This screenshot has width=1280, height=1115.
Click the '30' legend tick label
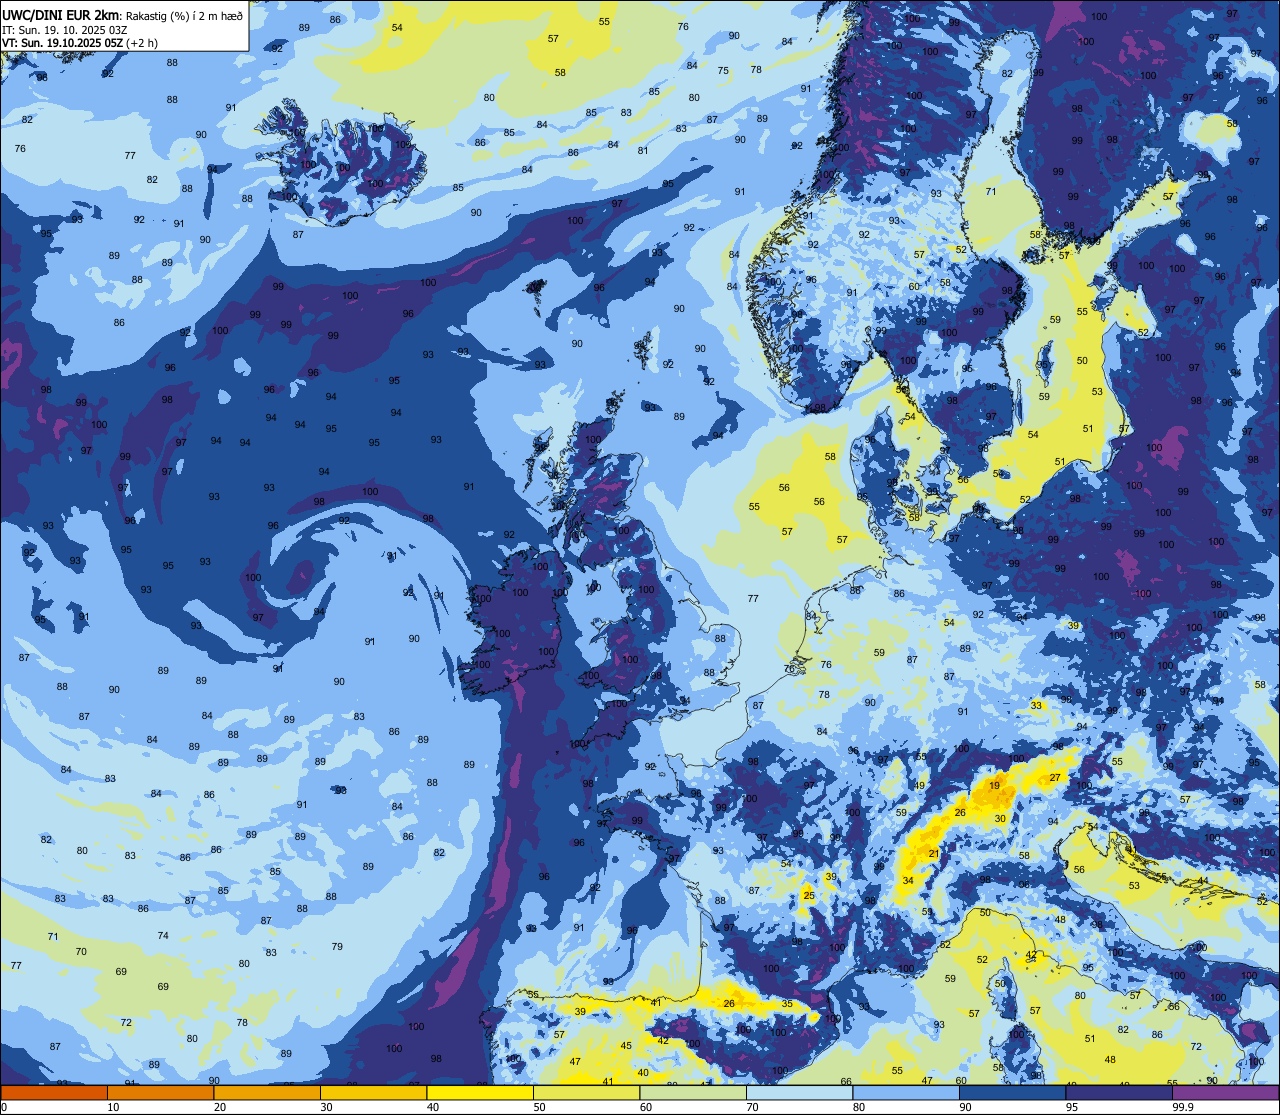point(326,1107)
